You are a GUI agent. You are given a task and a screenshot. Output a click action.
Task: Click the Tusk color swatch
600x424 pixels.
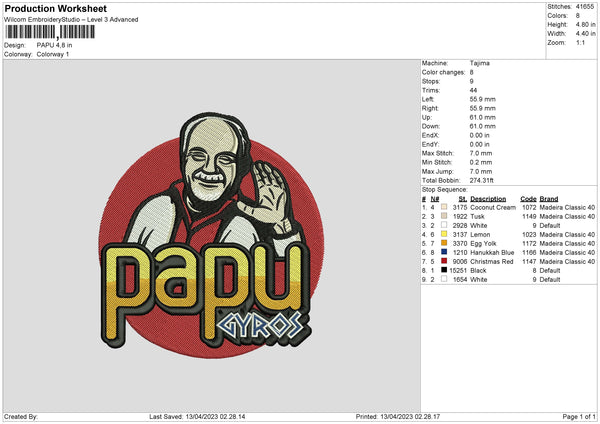[x=444, y=216]
